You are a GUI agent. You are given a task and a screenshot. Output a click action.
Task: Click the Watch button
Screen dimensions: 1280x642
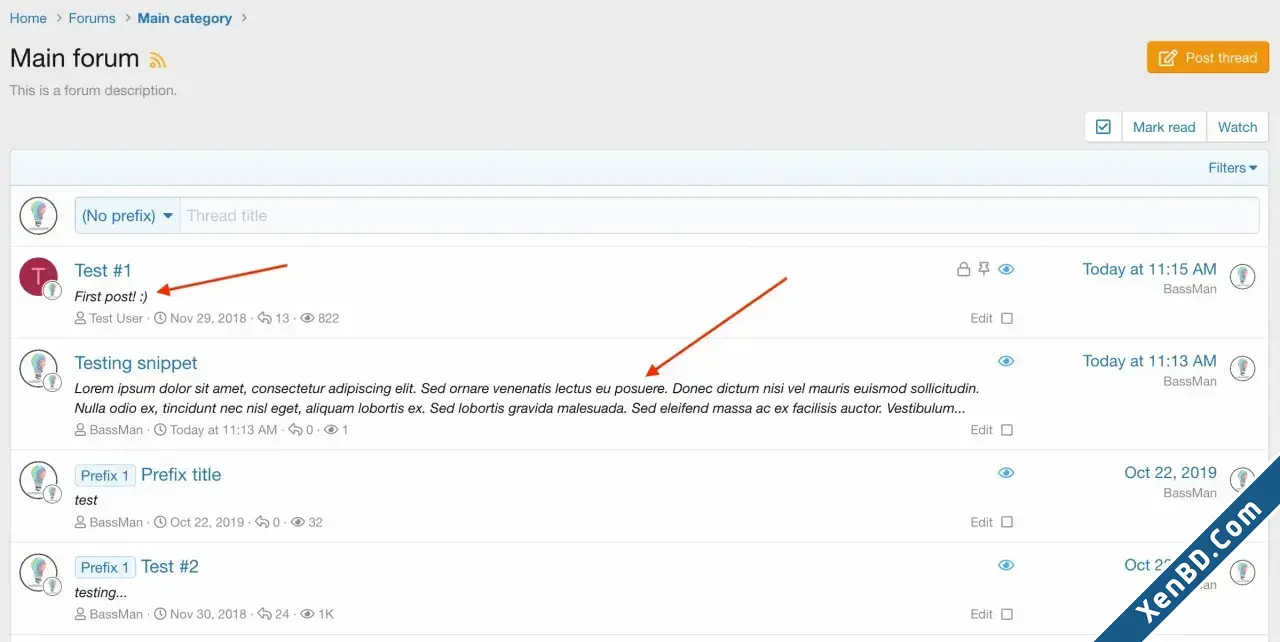[x=1237, y=127]
